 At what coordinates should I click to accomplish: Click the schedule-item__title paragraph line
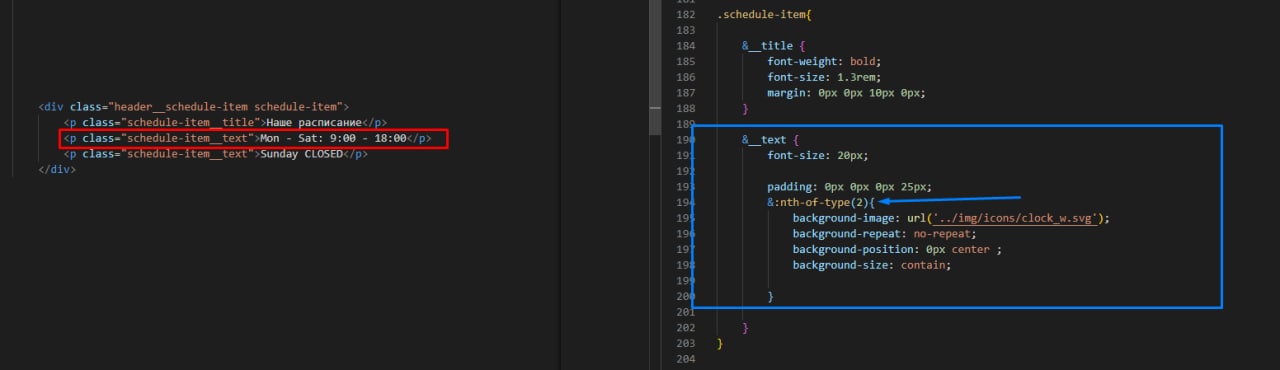(225, 122)
